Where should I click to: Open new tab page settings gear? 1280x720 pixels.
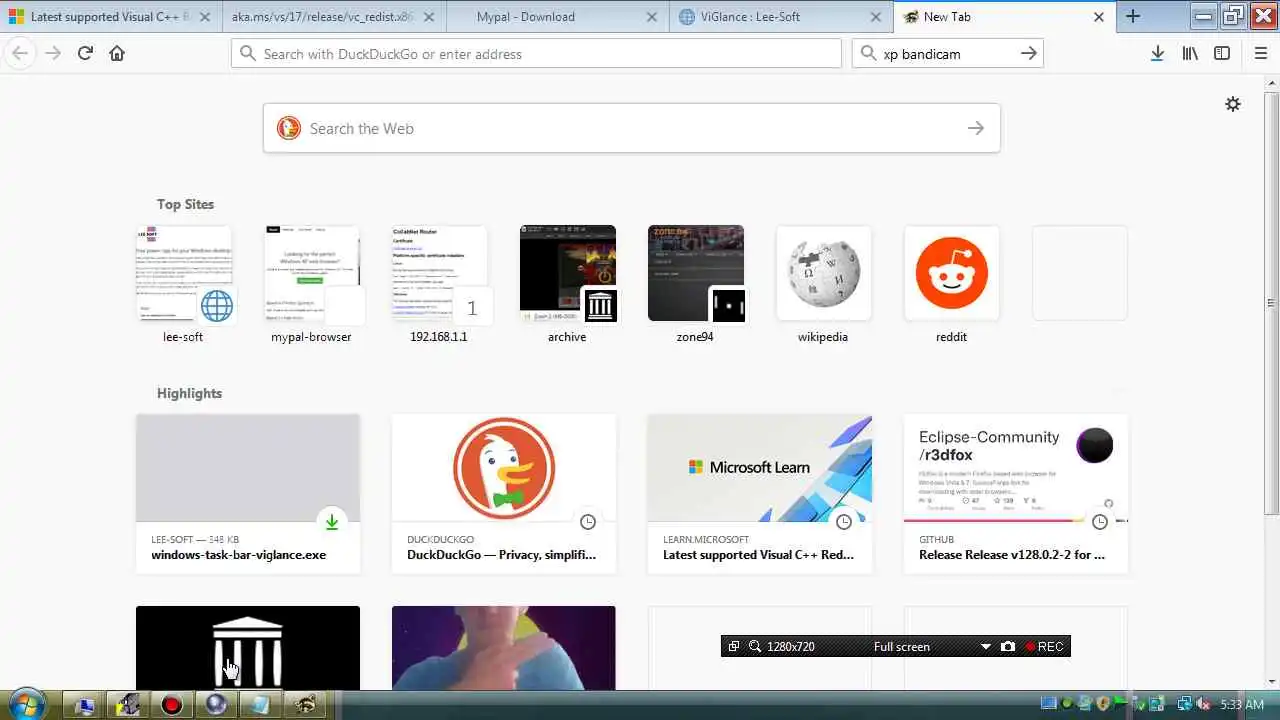(1233, 104)
